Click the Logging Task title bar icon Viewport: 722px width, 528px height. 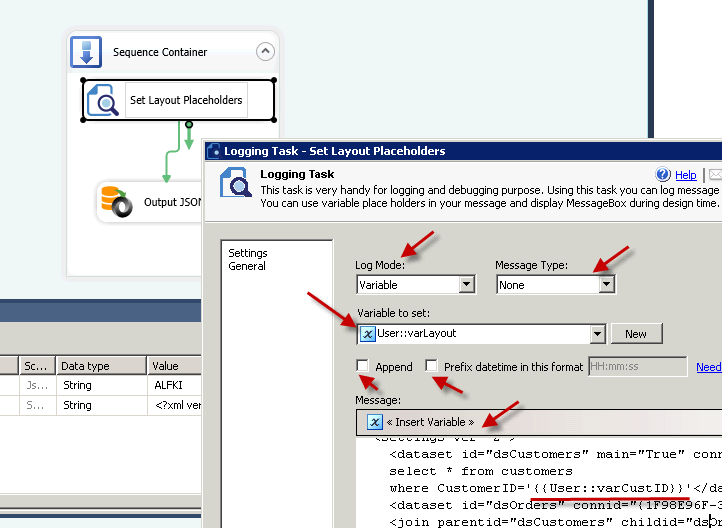(213, 151)
